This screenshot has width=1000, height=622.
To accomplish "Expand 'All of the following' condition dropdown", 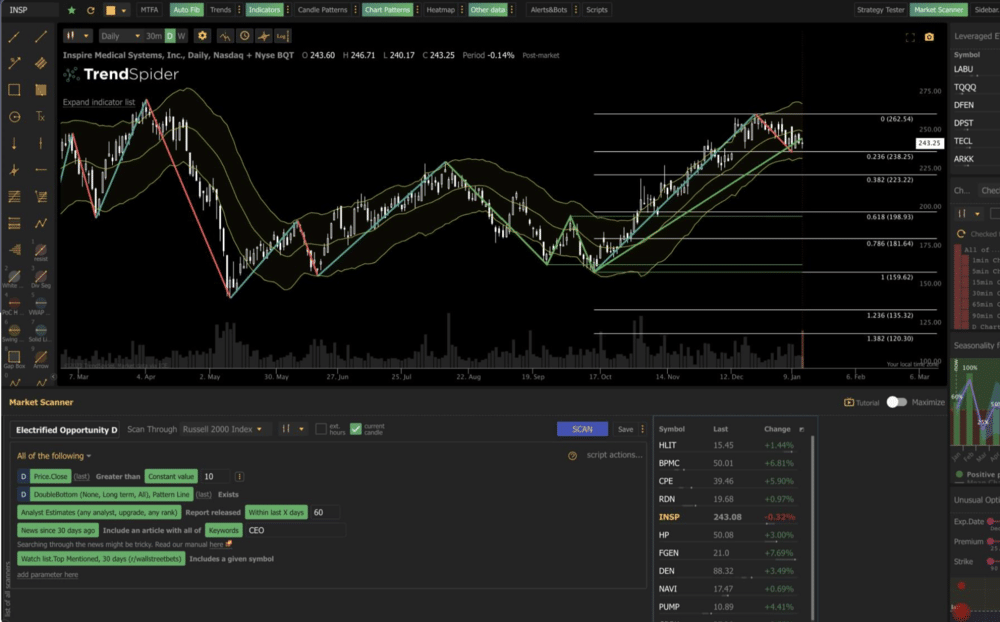I will [x=54, y=456].
